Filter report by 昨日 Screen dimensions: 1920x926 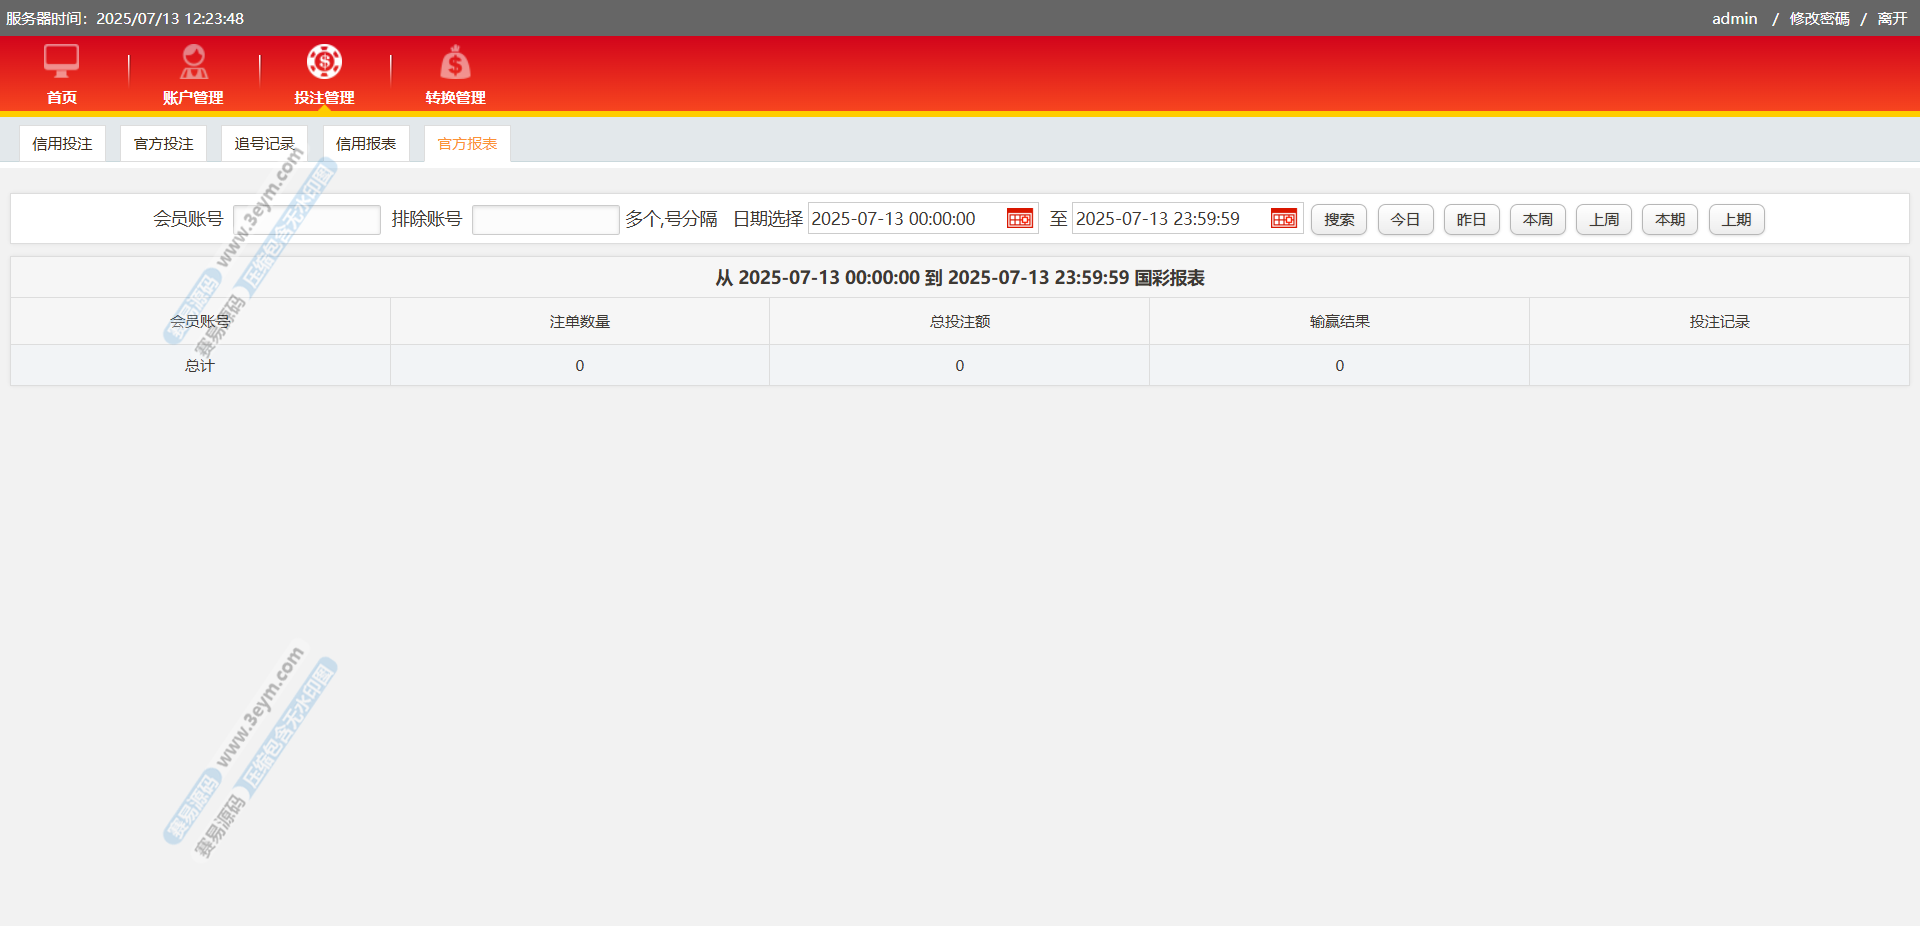[1471, 220]
